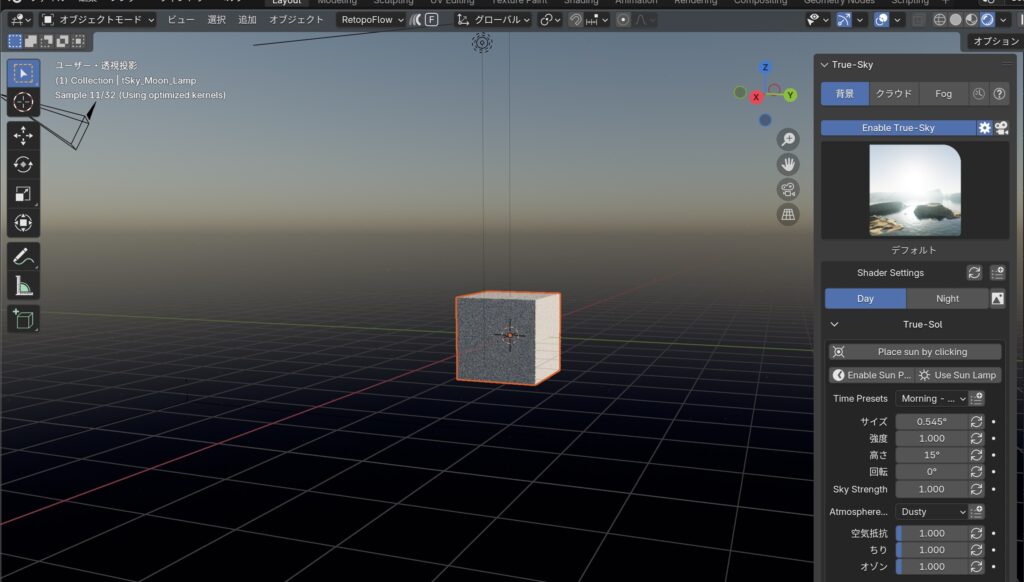
Task: Open the RetopoFlow dropdown
Action: tap(372, 20)
